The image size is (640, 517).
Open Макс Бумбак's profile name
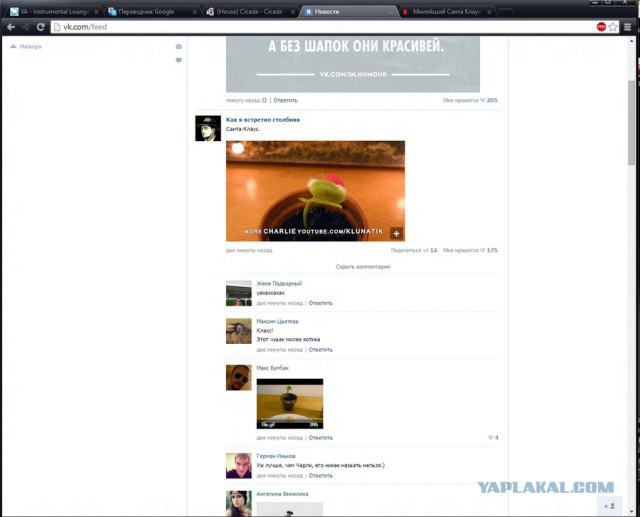pyautogui.click(x=273, y=368)
